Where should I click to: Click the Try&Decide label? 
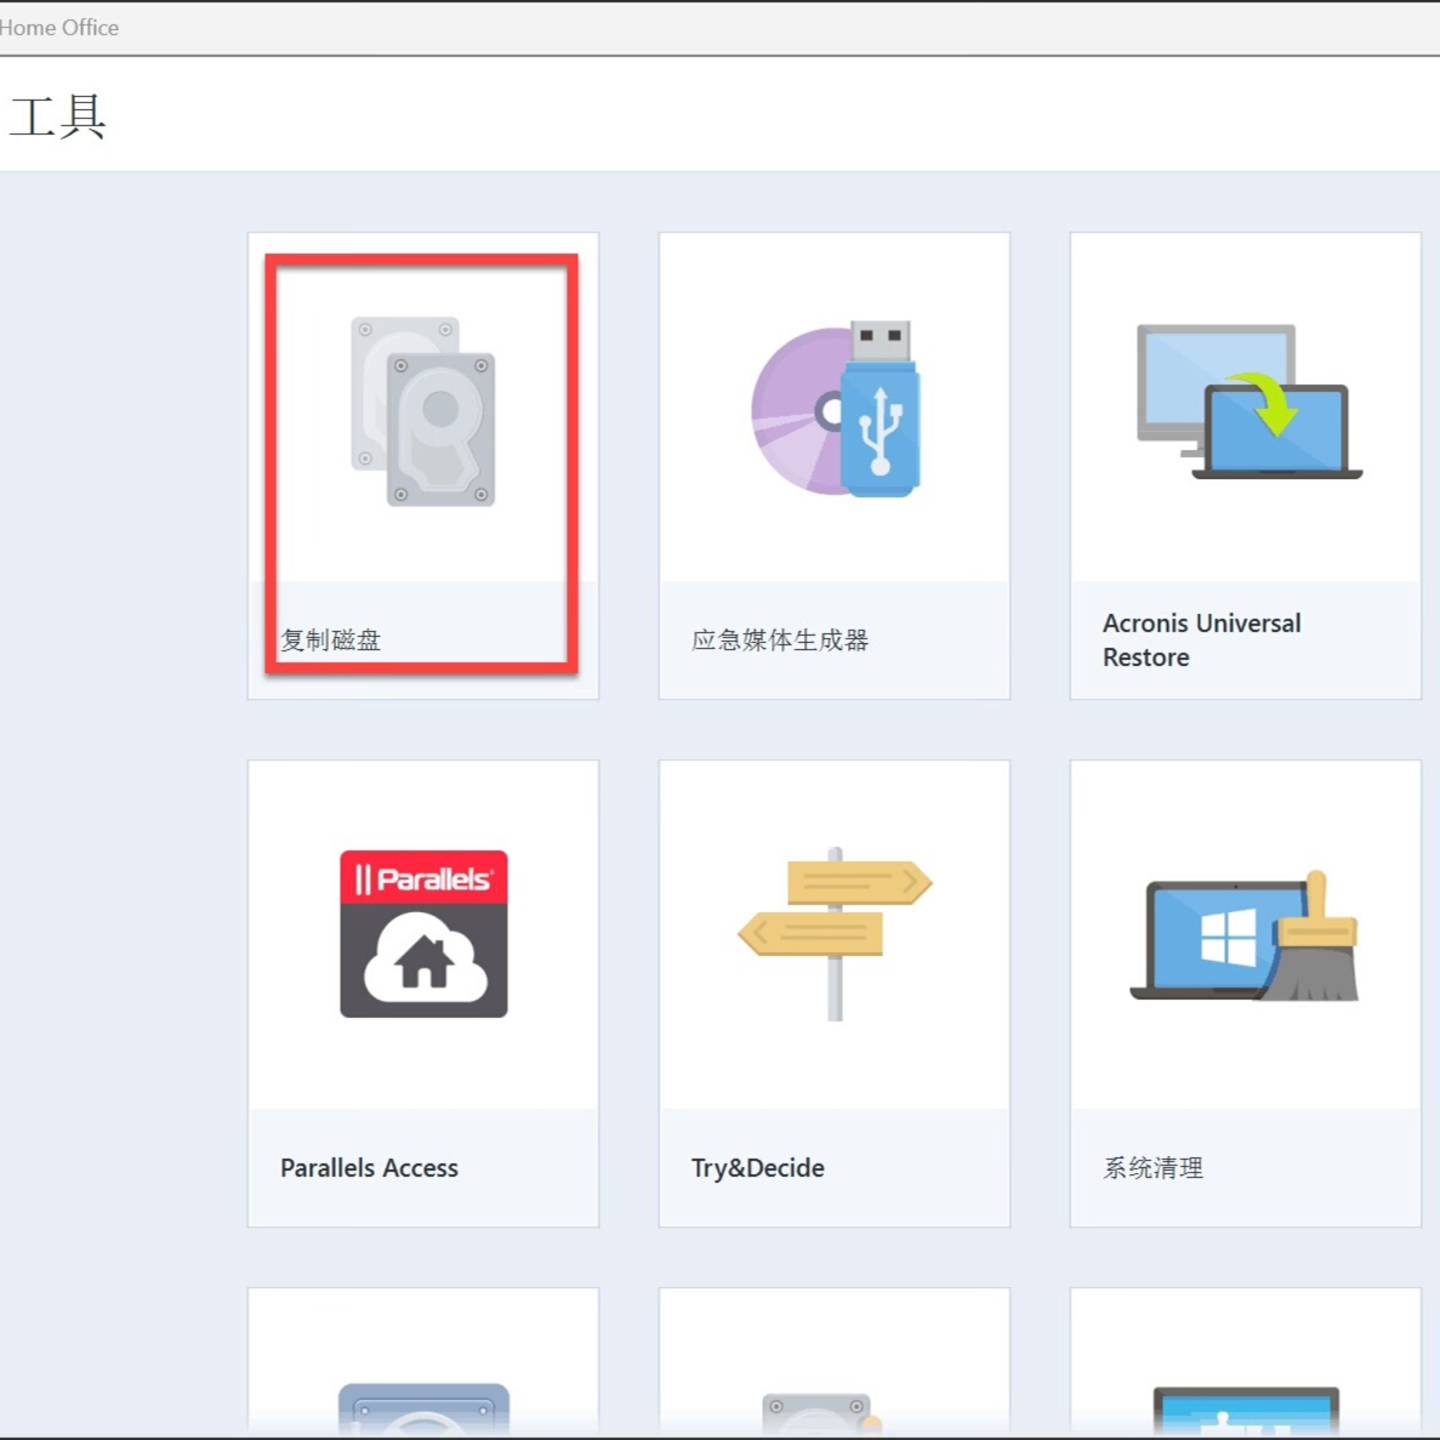click(758, 1168)
